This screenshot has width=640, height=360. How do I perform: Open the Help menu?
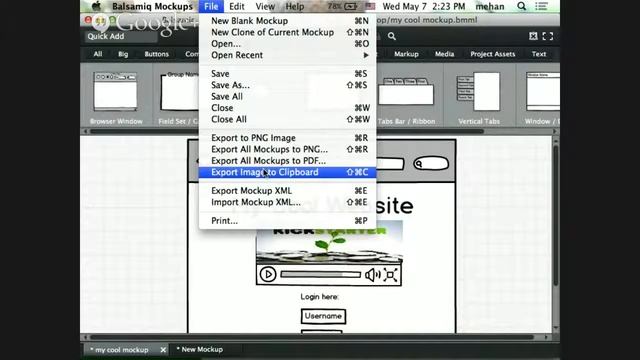pos(295,6)
